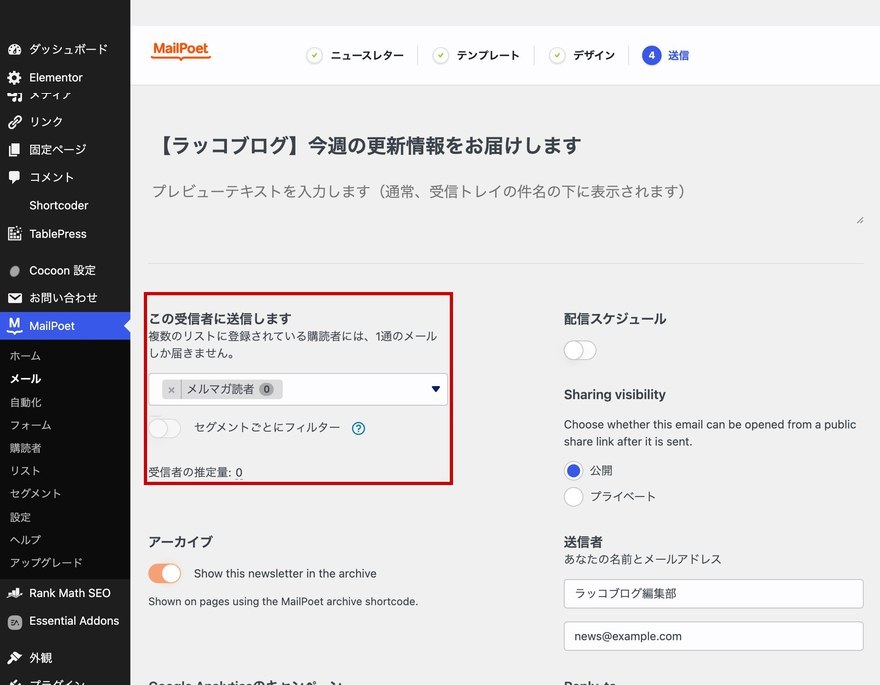The height and width of the screenshot is (685, 880).
Task: Turn off the archive newsletter toggle
Action: (x=164, y=573)
